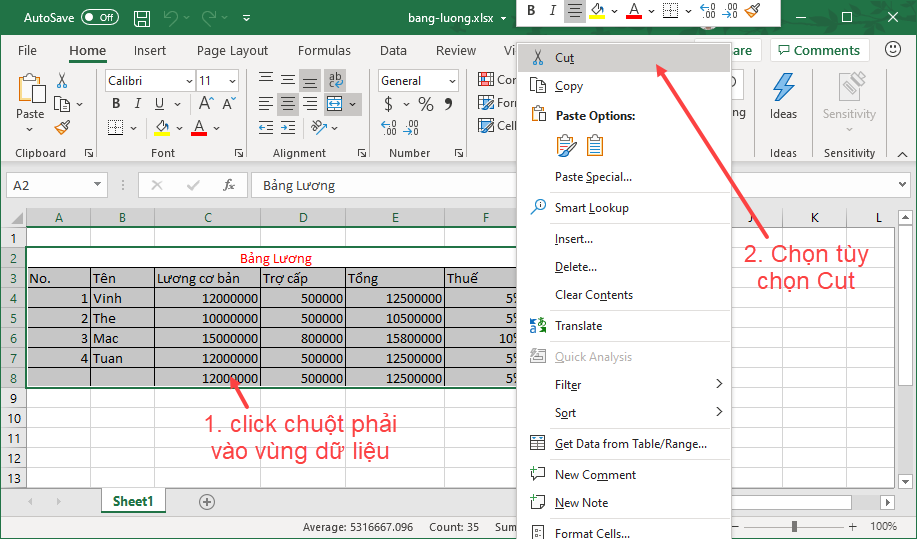Switch to Insert ribbon tab
The height and width of the screenshot is (539, 917).
click(x=150, y=51)
